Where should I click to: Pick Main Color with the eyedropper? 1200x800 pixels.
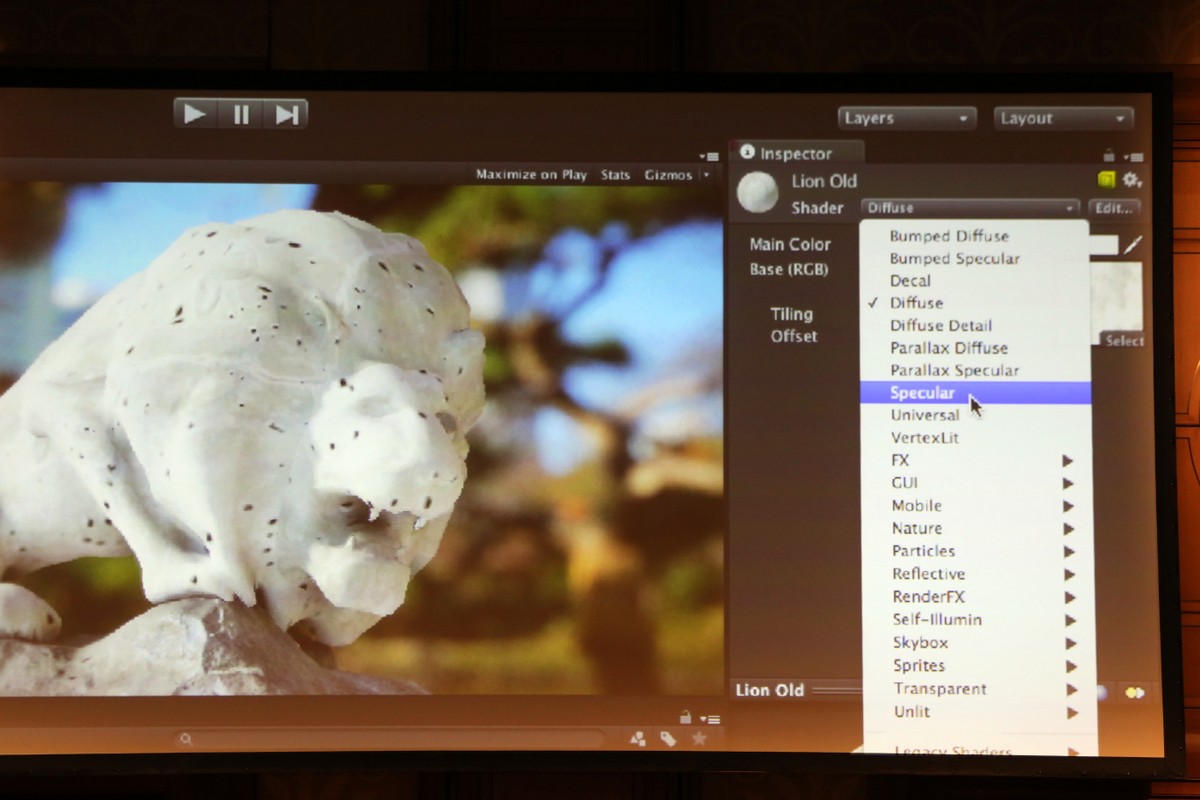1133,244
